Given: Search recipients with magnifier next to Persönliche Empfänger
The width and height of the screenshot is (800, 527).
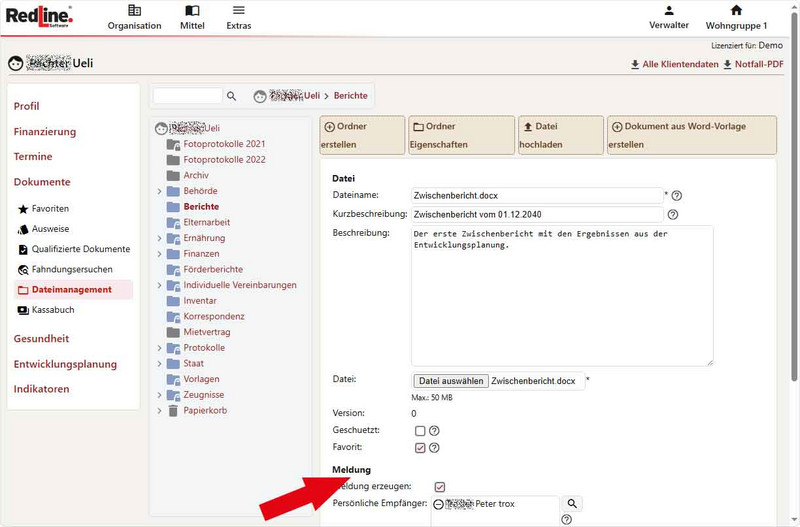Looking at the screenshot, I should (573, 504).
